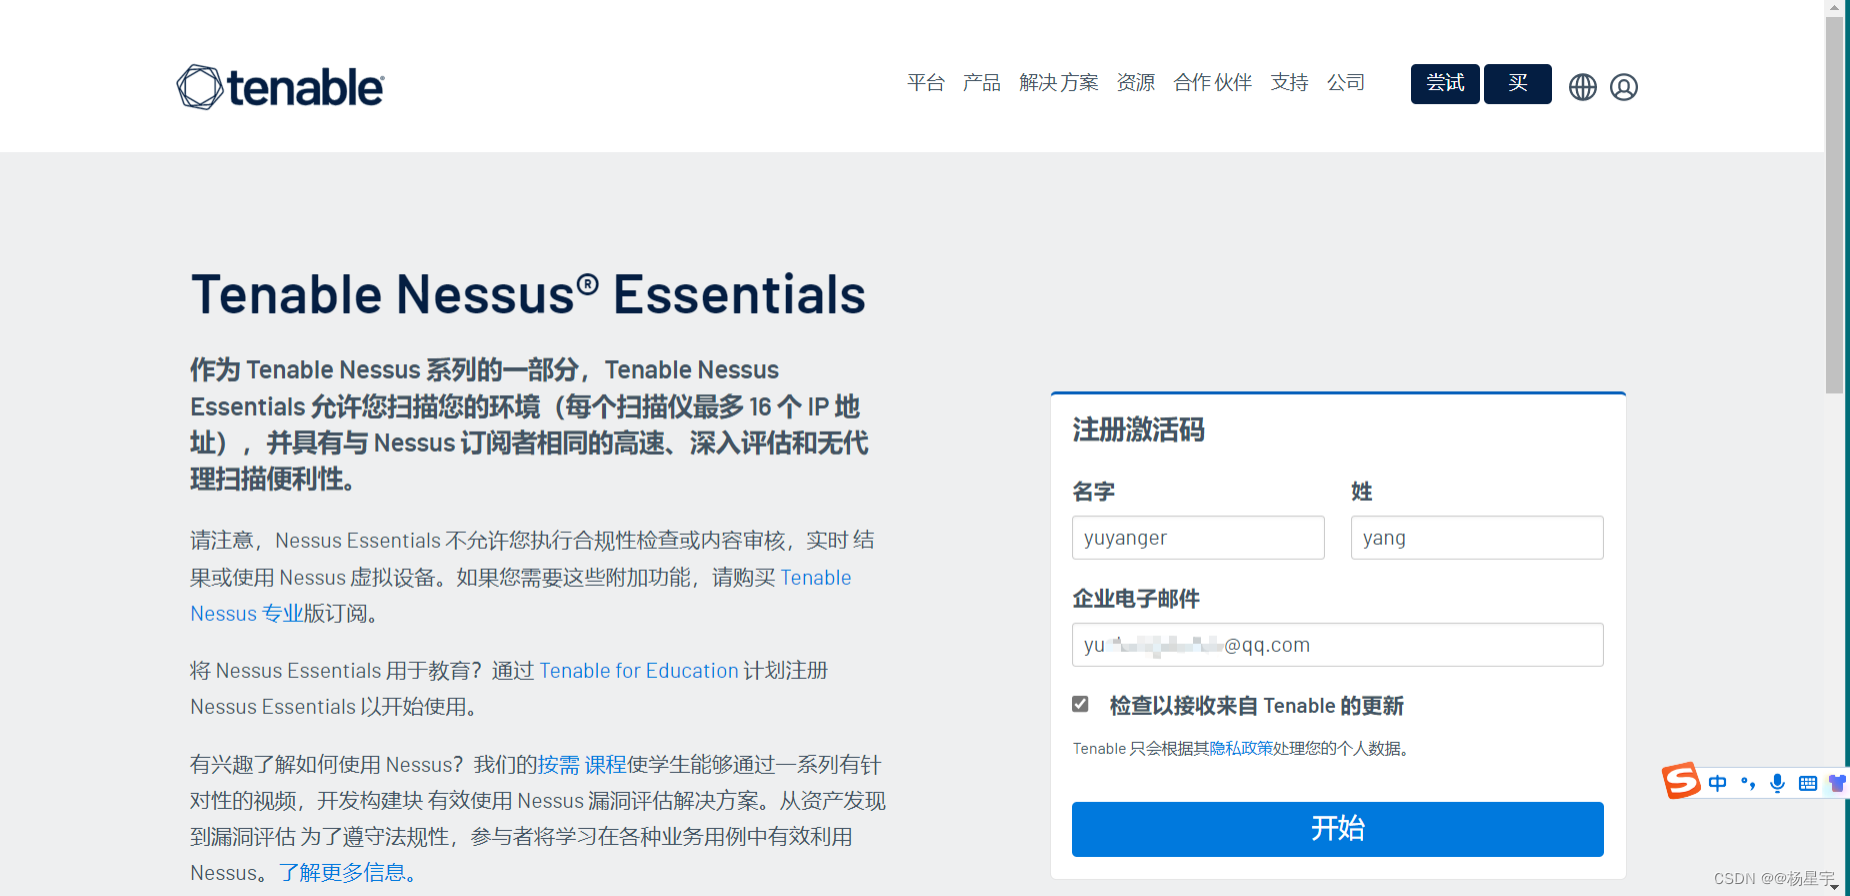Toggle Sogou Chinese input mode 中

pyautogui.click(x=1718, y=783)
